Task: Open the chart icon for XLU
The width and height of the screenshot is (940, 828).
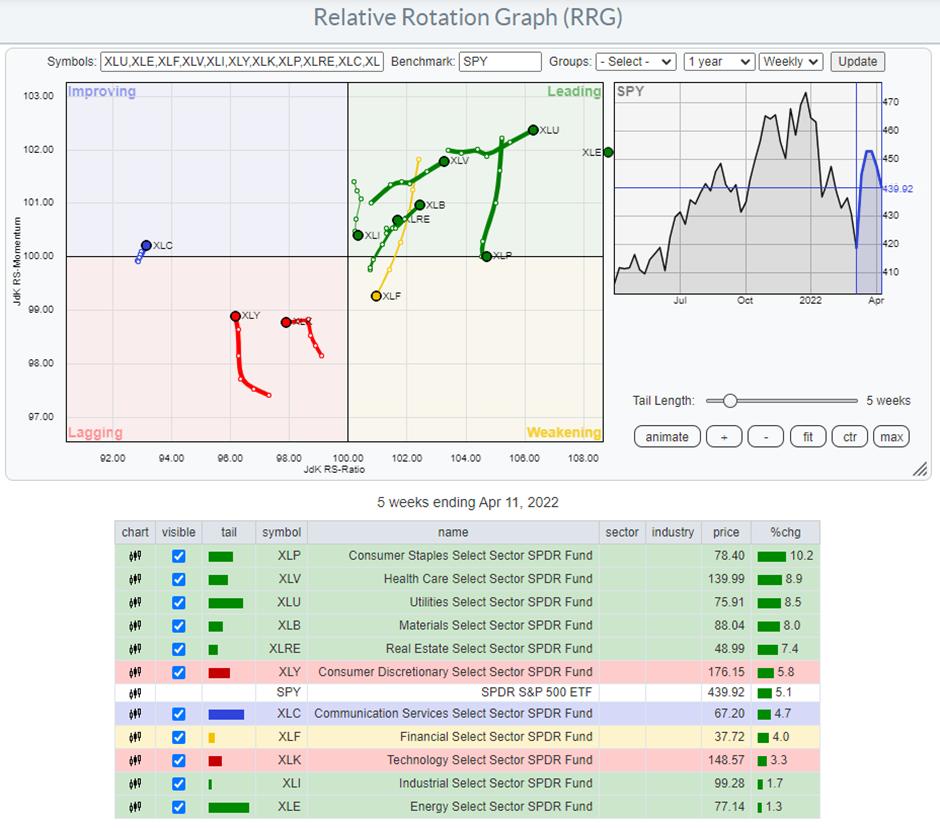Action: tap(135, 602)
